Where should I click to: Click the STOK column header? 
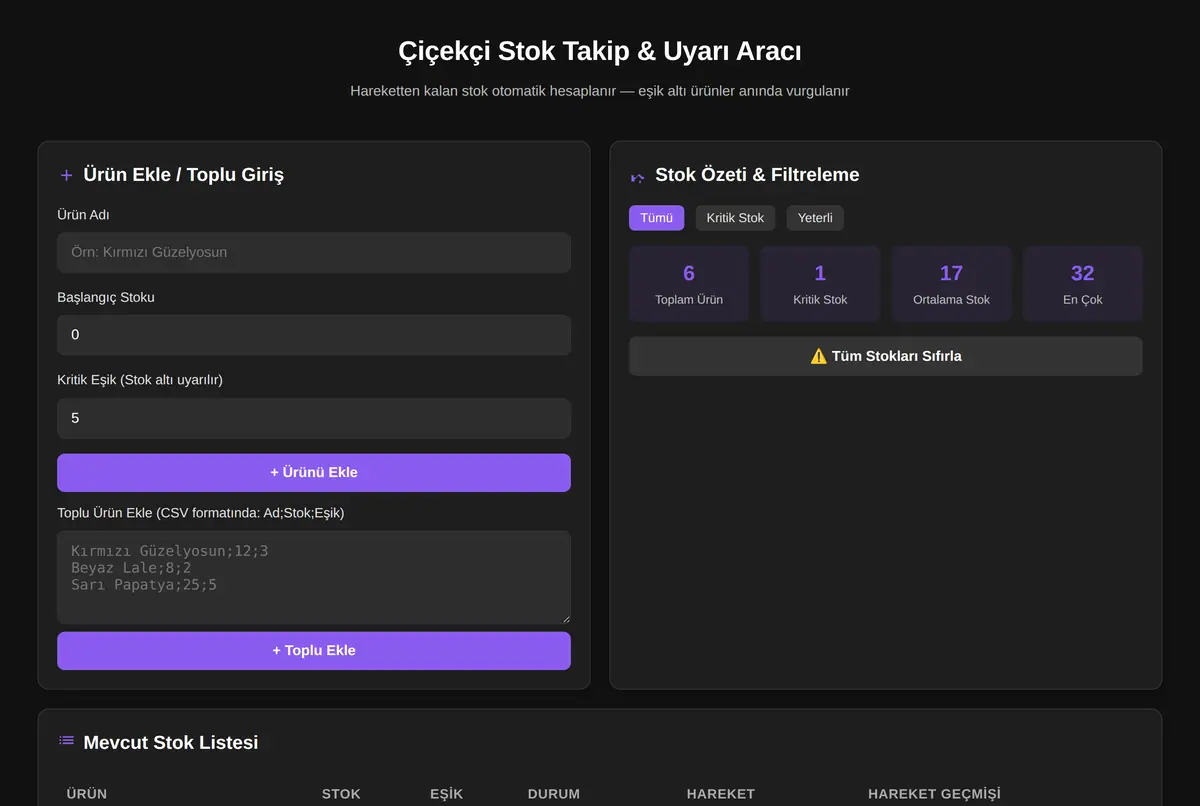click(x=341, y=794)
